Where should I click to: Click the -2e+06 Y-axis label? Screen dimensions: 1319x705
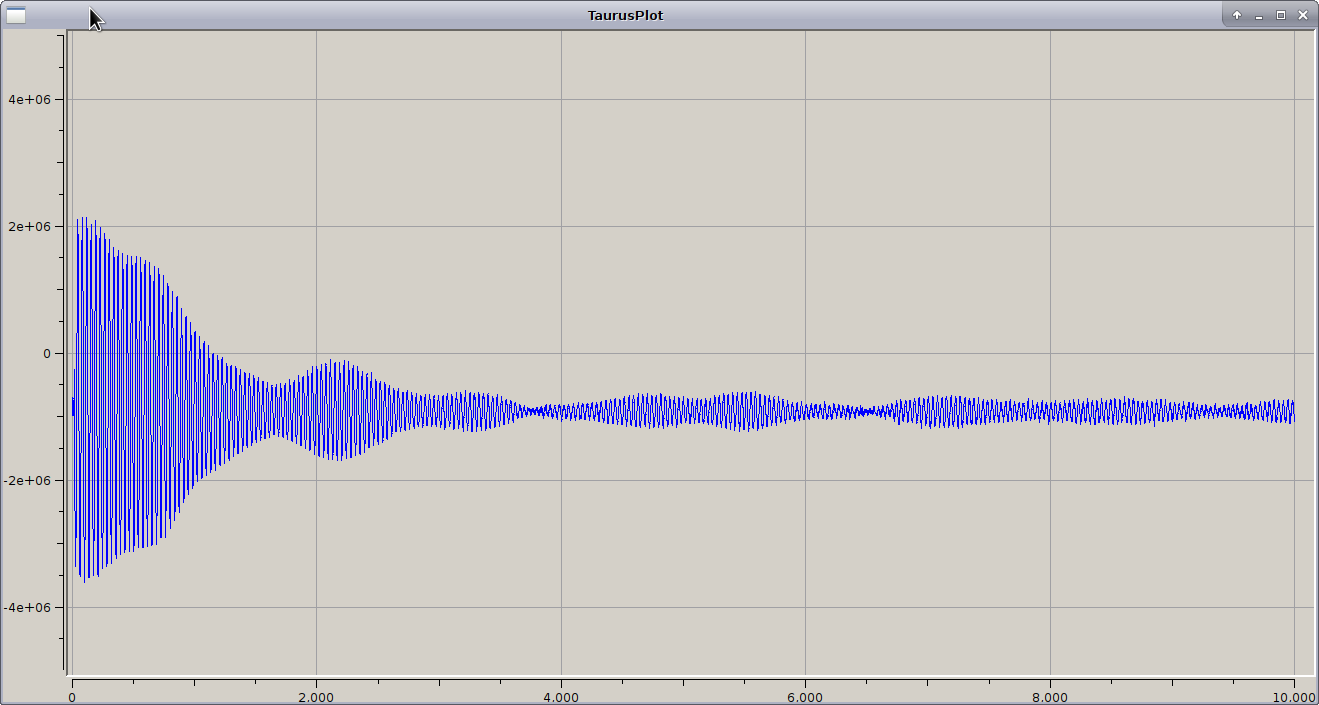pos(27,481)
